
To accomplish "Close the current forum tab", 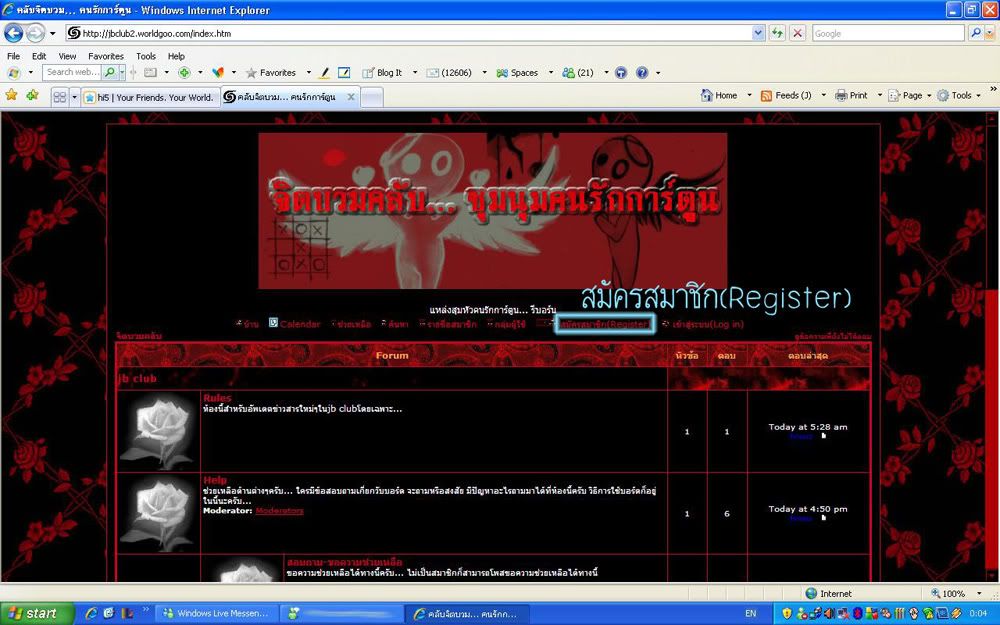I will pyautogui.click(x=351, y=97).
